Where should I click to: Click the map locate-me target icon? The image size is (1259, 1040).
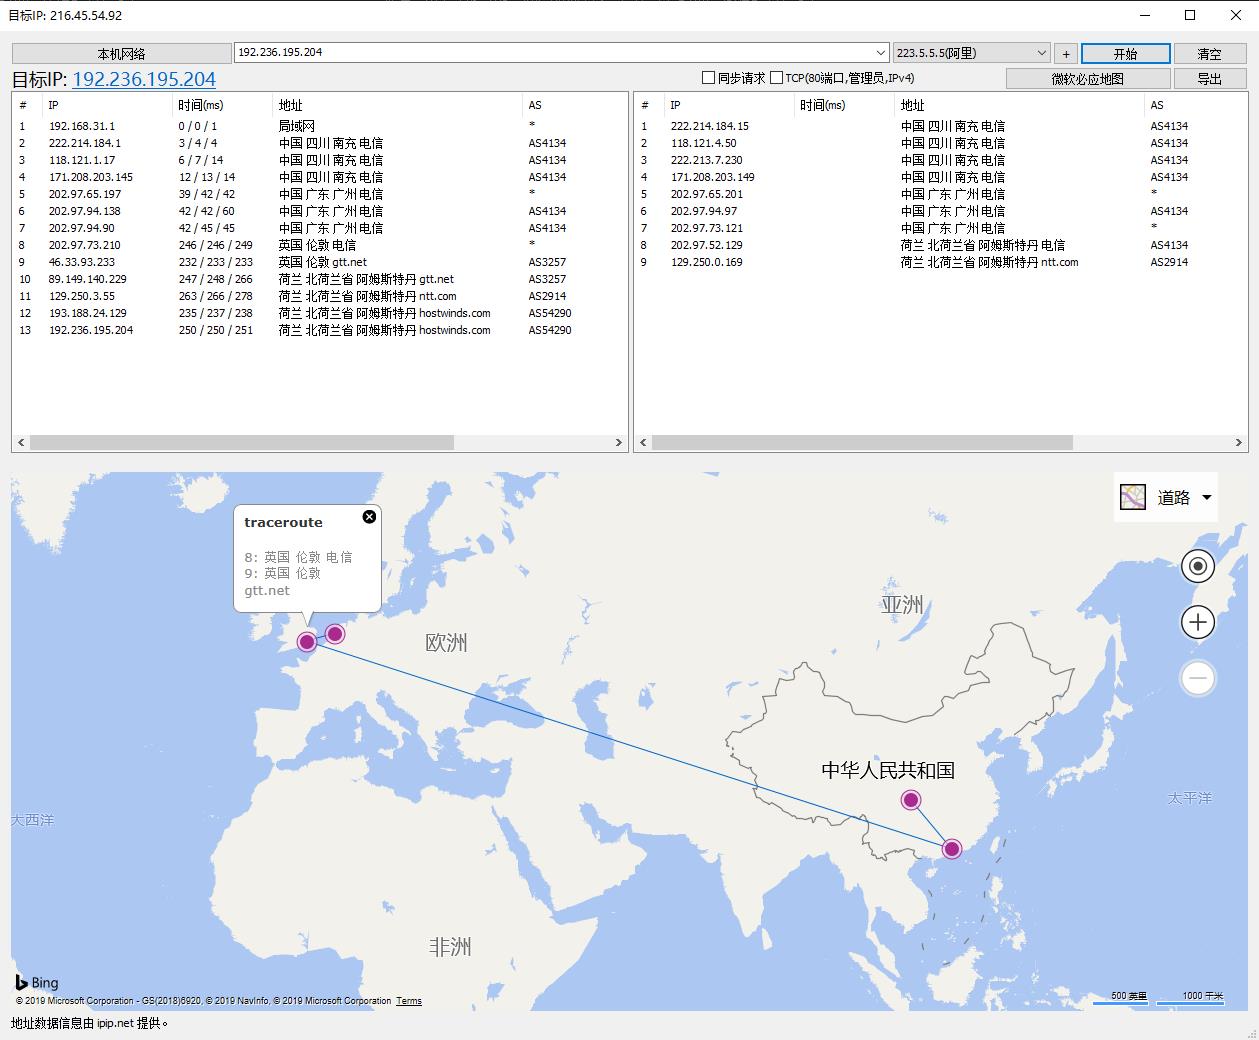(1197, 566)
